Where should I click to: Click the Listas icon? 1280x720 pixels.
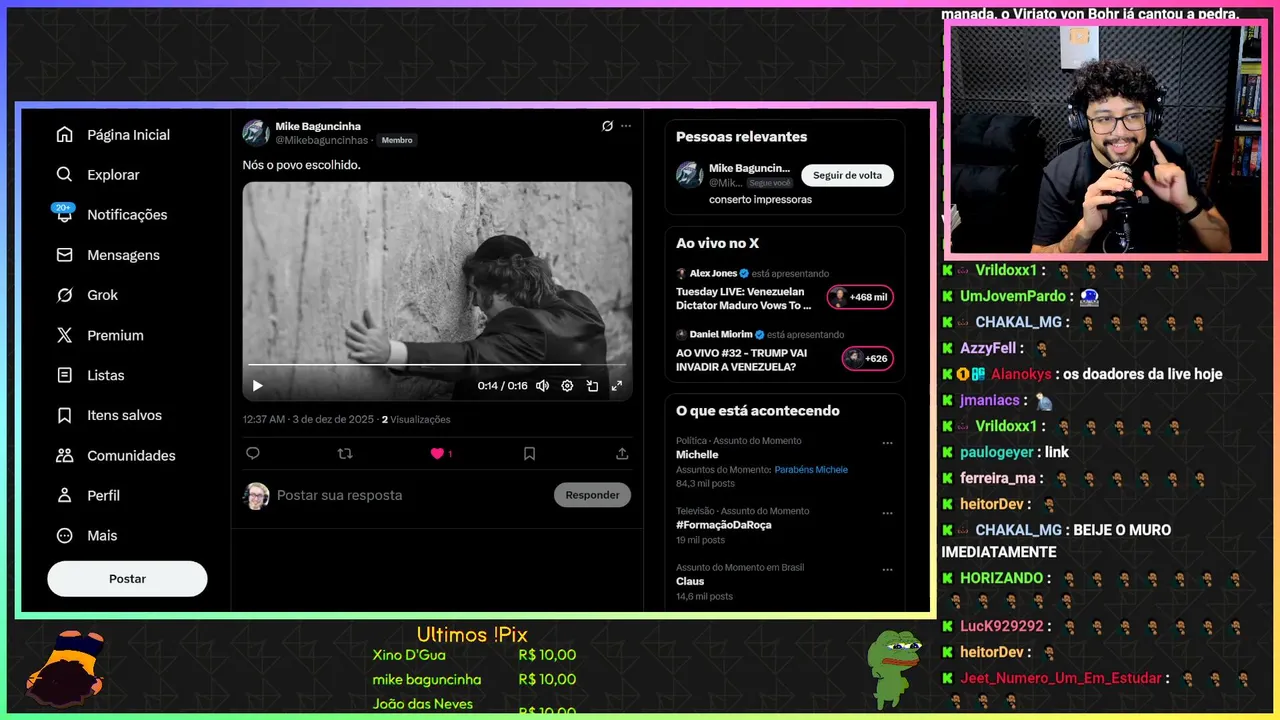click(x=64, y=375)
